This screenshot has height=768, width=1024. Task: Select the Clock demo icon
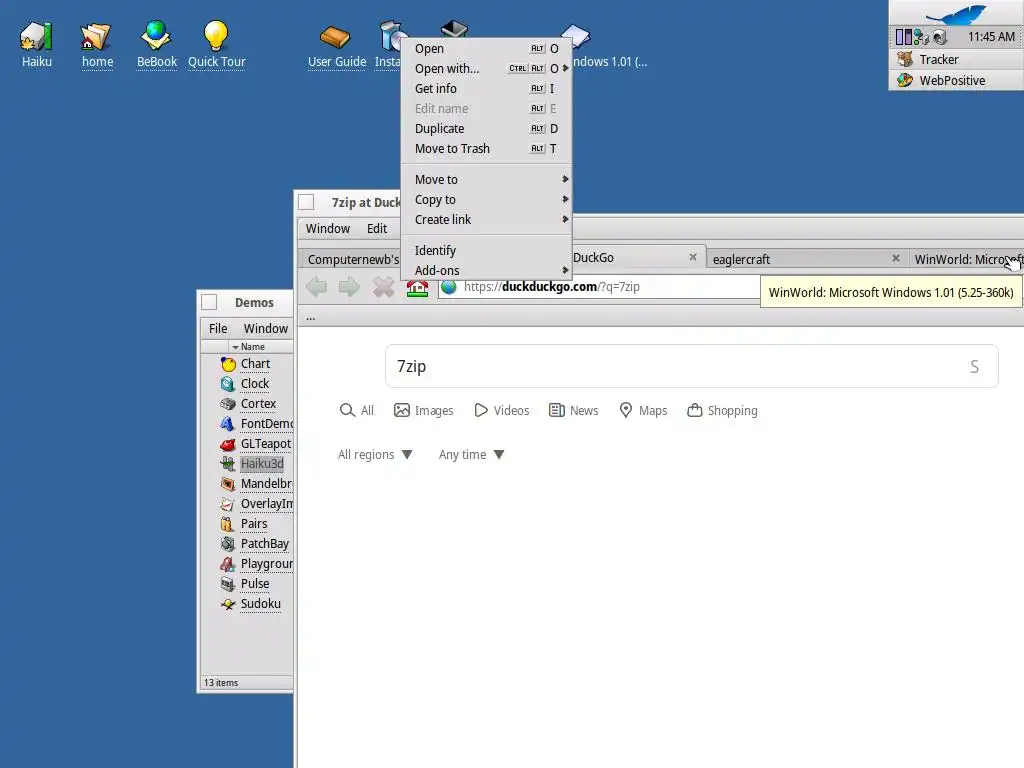[228, 384]
